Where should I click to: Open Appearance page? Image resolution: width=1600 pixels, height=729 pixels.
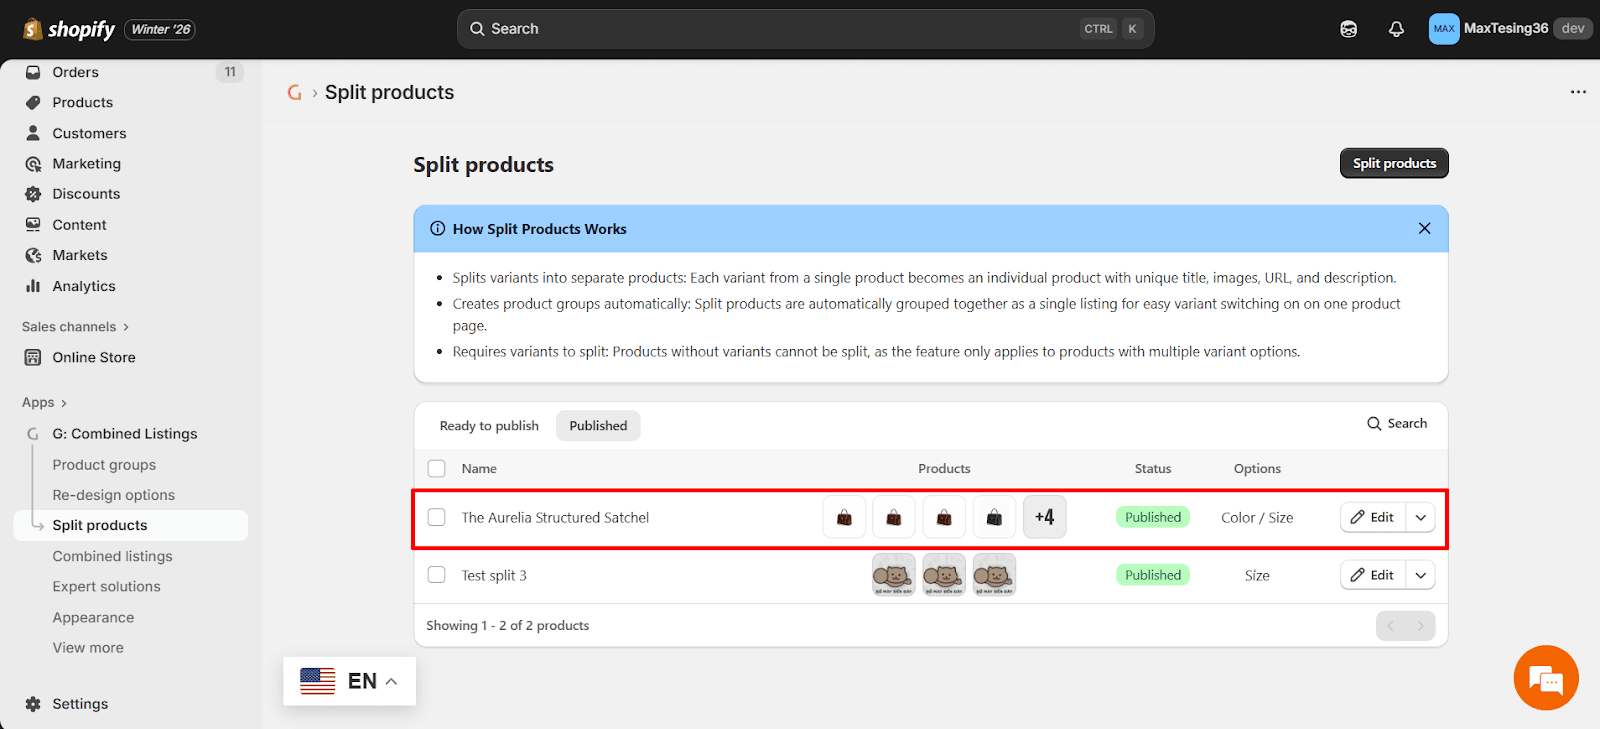[x=93, y=618]
